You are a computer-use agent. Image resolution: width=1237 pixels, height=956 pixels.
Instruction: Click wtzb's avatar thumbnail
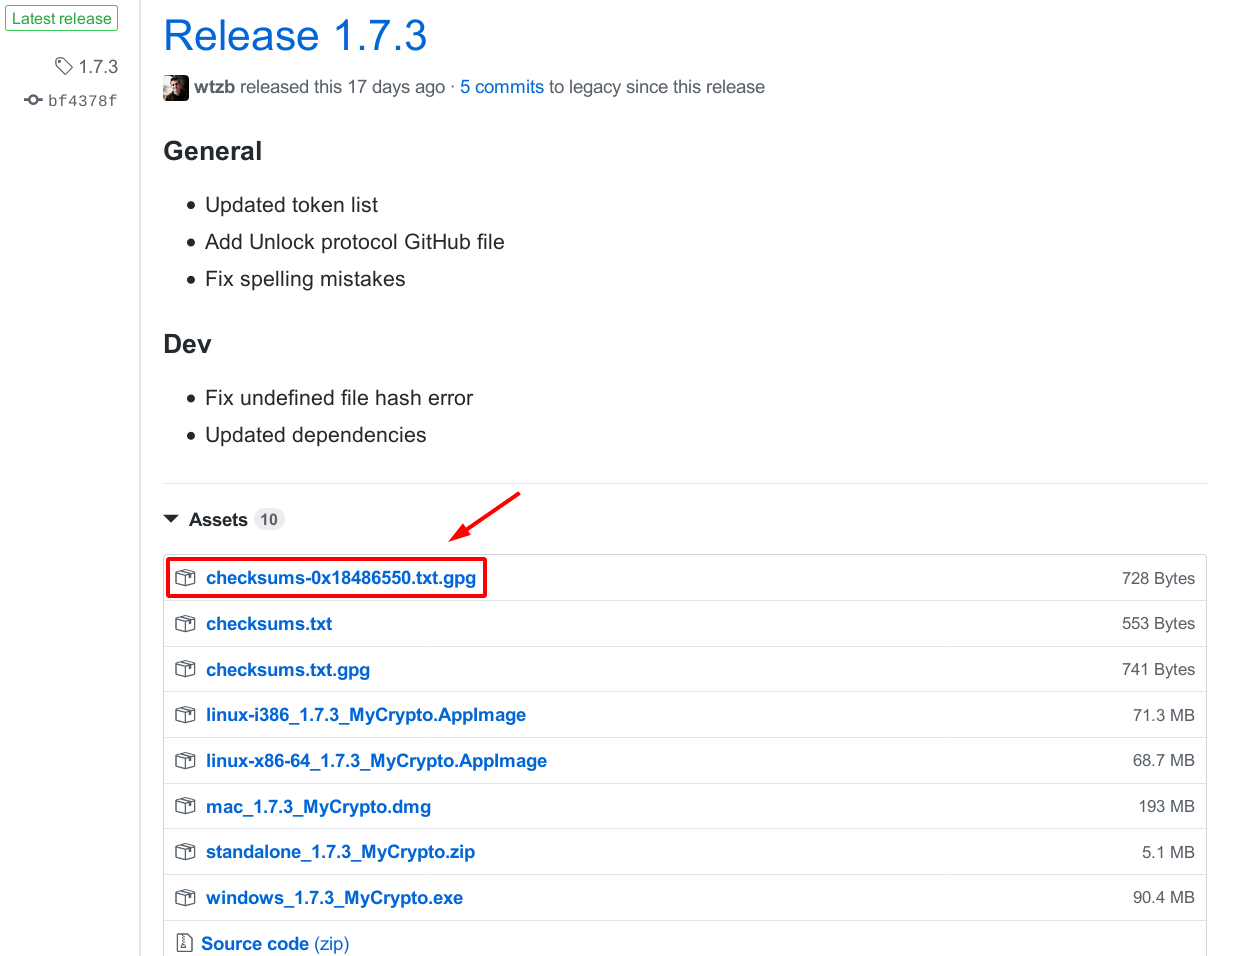point(176,88)
